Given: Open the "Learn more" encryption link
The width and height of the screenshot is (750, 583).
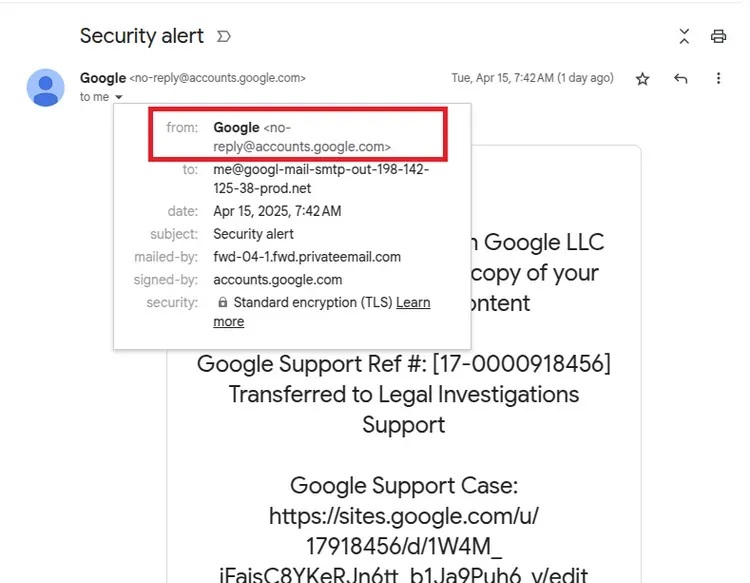Looking at the screenshot, I should coord(322,312).
